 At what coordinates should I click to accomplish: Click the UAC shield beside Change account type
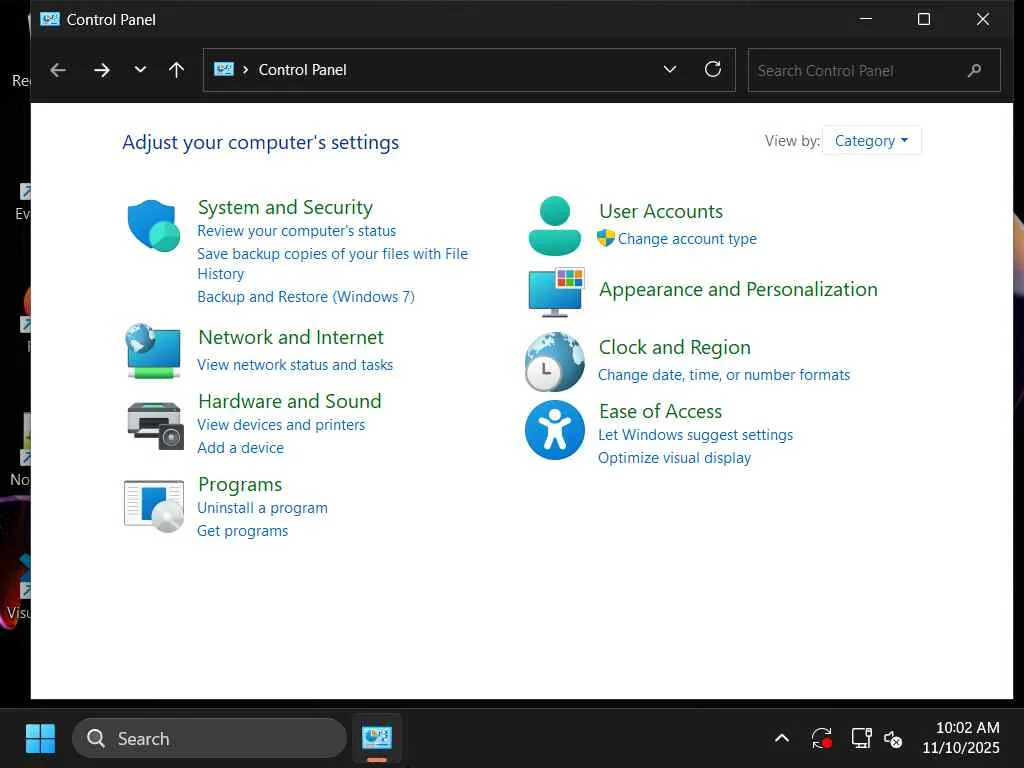(606, 238)
